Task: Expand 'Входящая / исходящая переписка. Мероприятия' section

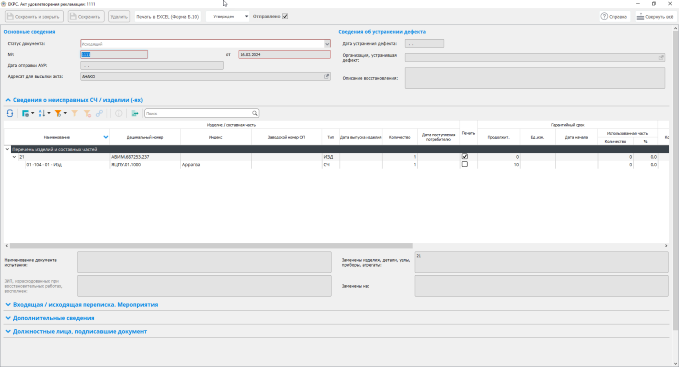Action: 8,305
